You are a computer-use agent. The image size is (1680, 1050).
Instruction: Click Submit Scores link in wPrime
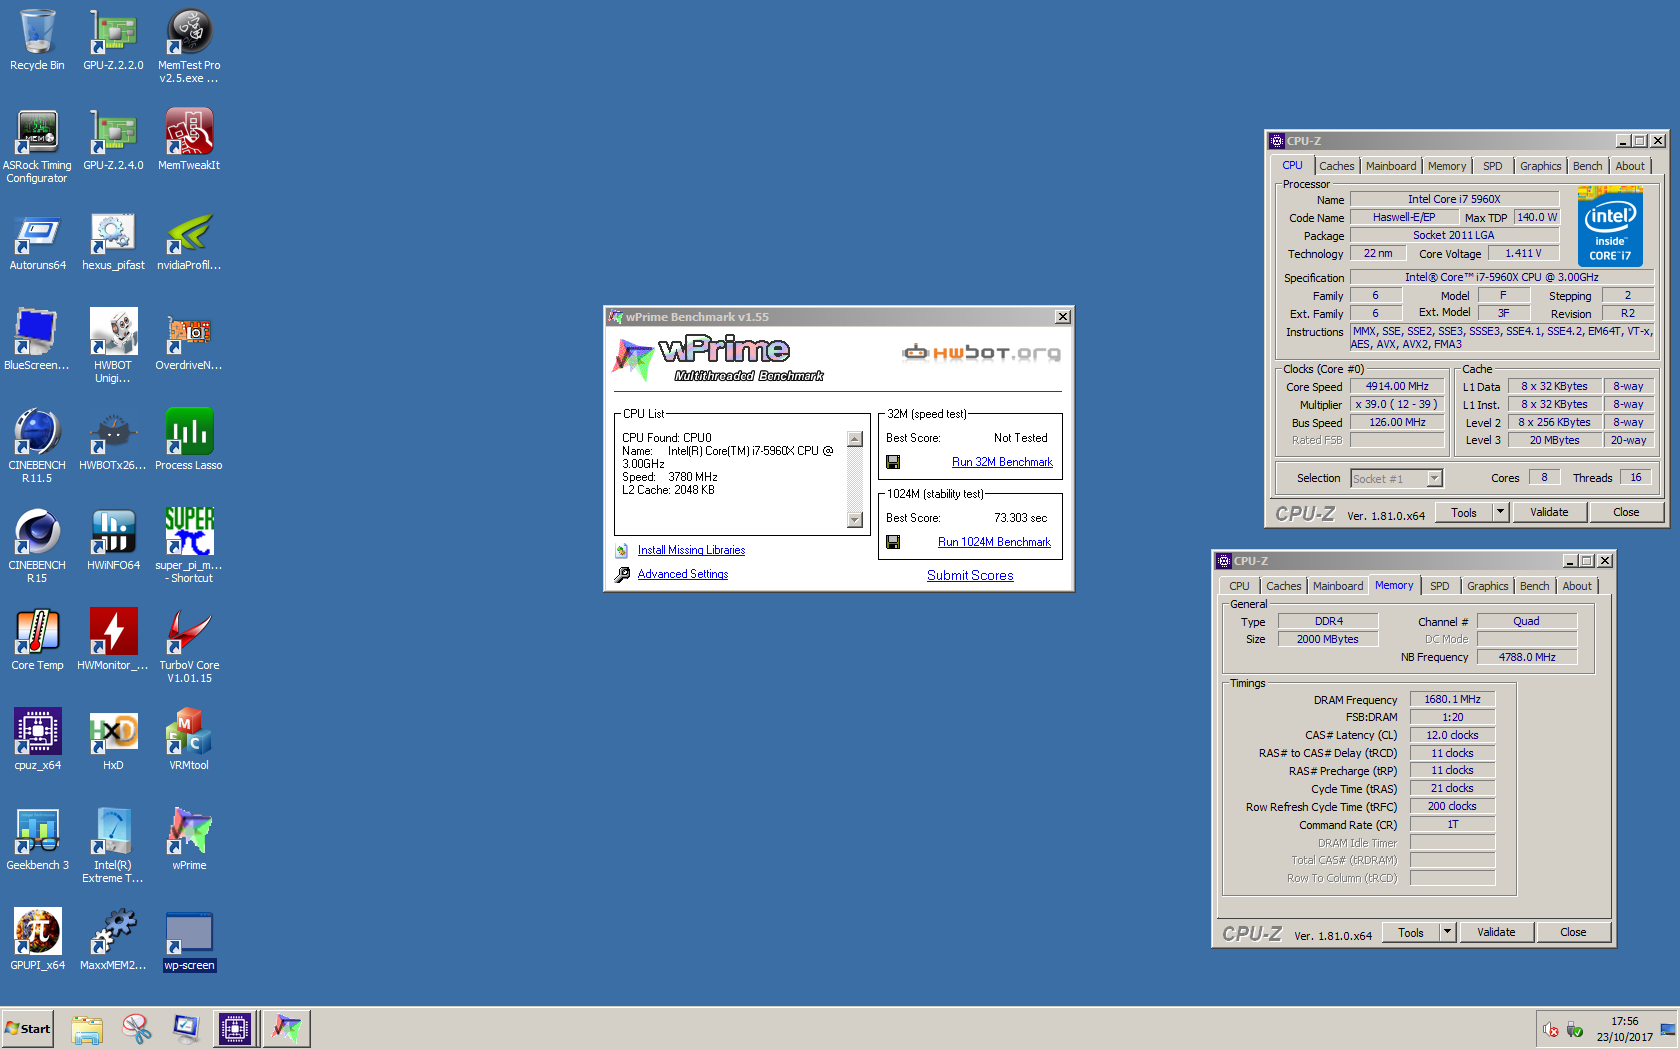970,575
